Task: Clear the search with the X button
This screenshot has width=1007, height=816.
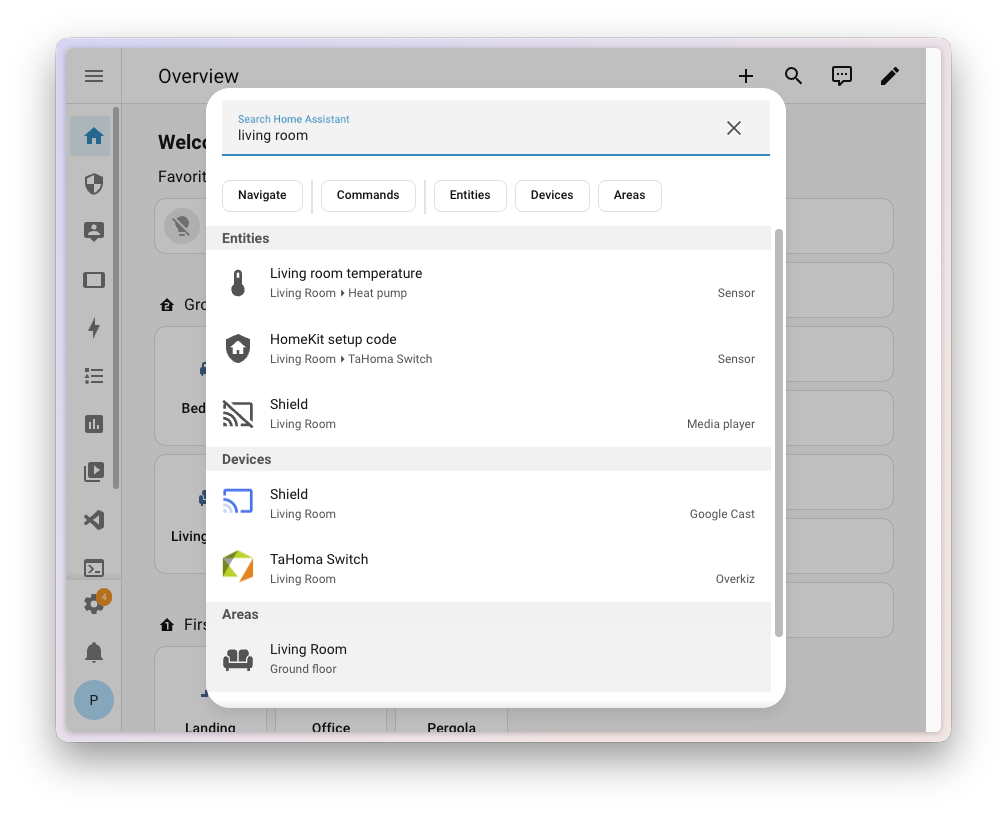Action: coord(733,128)
